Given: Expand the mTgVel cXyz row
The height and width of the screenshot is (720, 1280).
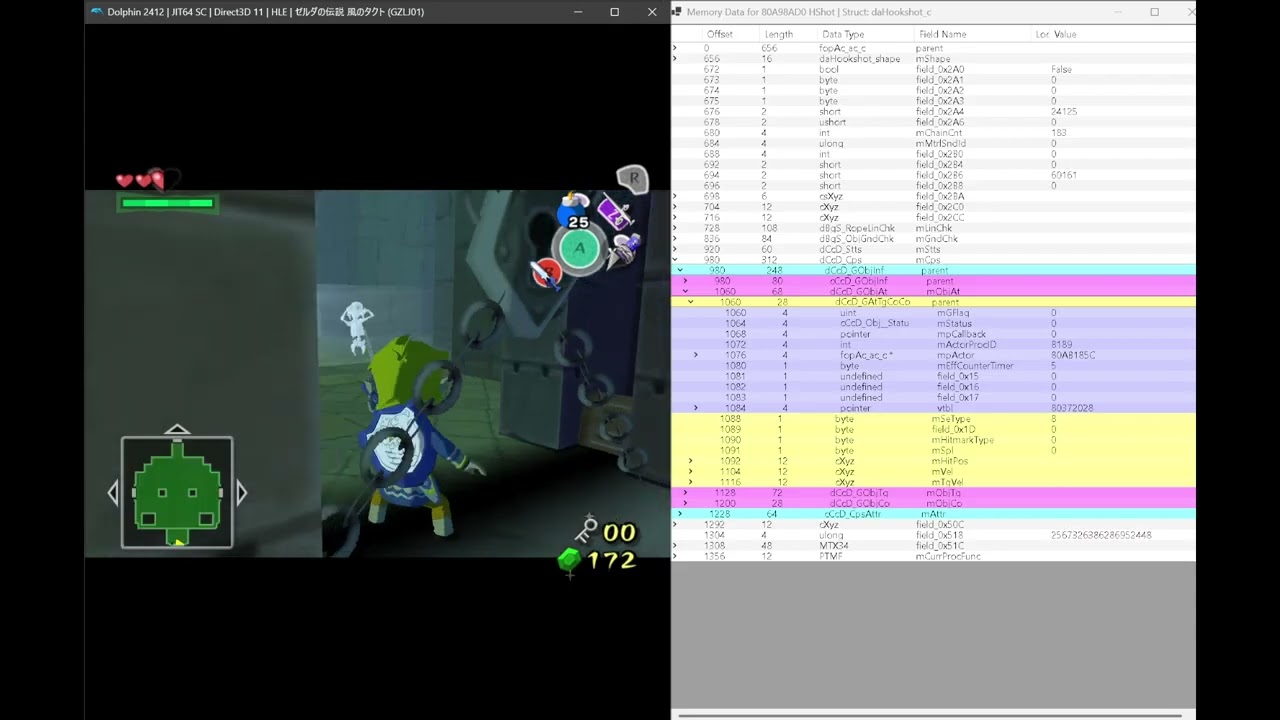Looking at the screenshot, I should coord(691,482).
